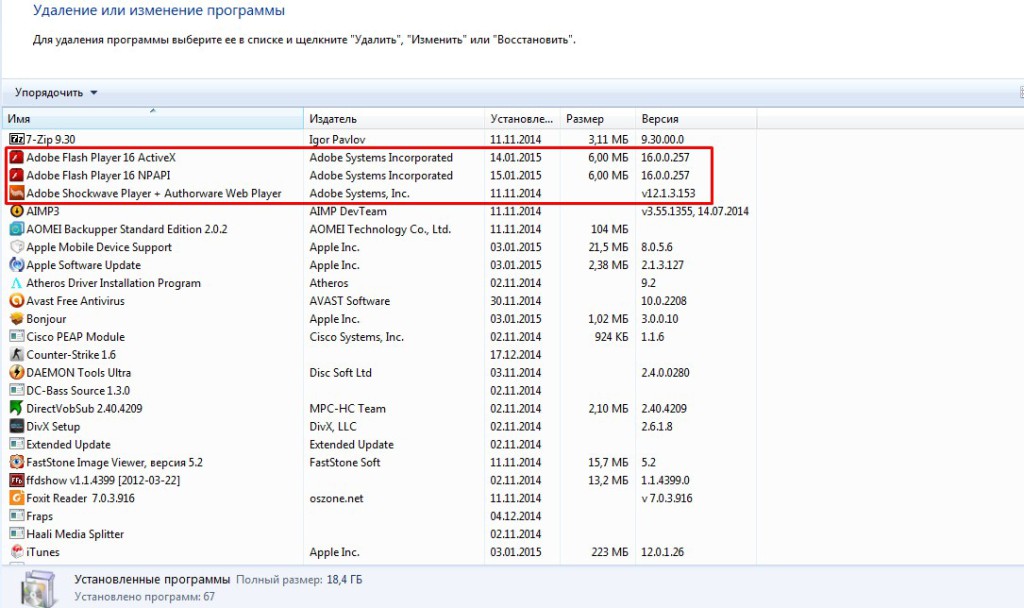
Task: Click the 7-Zip 9.30 program icon
Action: 16,139
